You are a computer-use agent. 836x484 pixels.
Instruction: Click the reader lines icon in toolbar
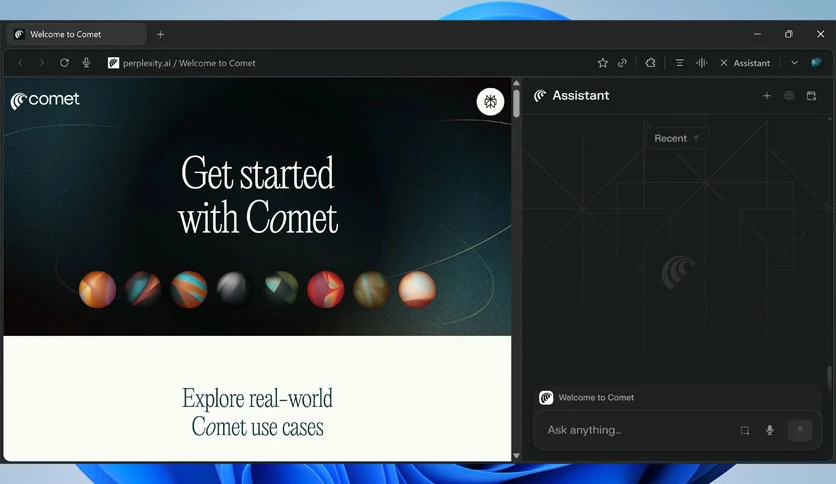679,63
